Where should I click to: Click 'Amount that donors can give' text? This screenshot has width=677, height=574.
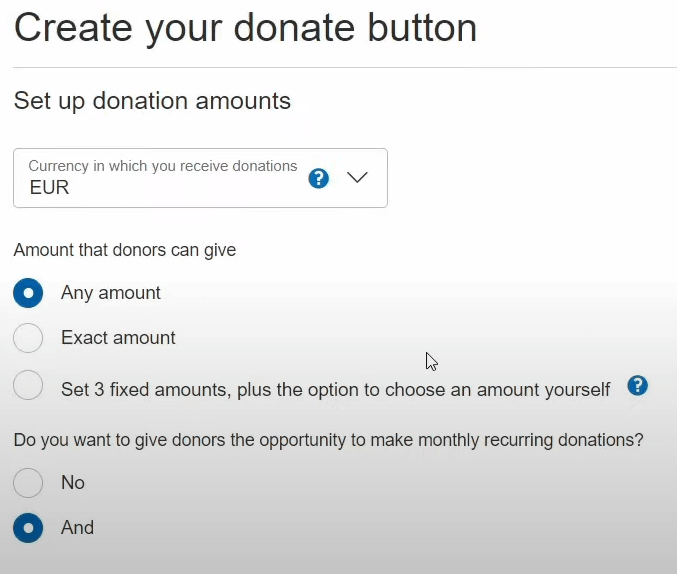tap(125, 250)
